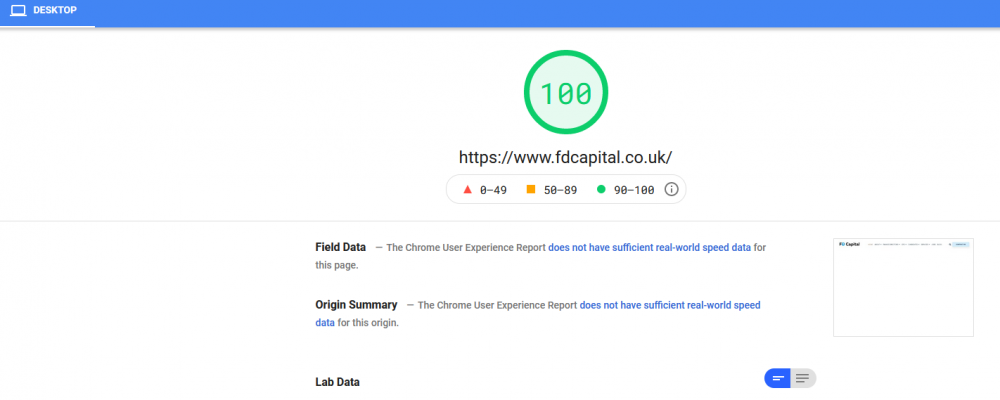Click the laptop icon beside DESKTOP
Viewport: 1000px width, 400px height.
coord(18,11)
